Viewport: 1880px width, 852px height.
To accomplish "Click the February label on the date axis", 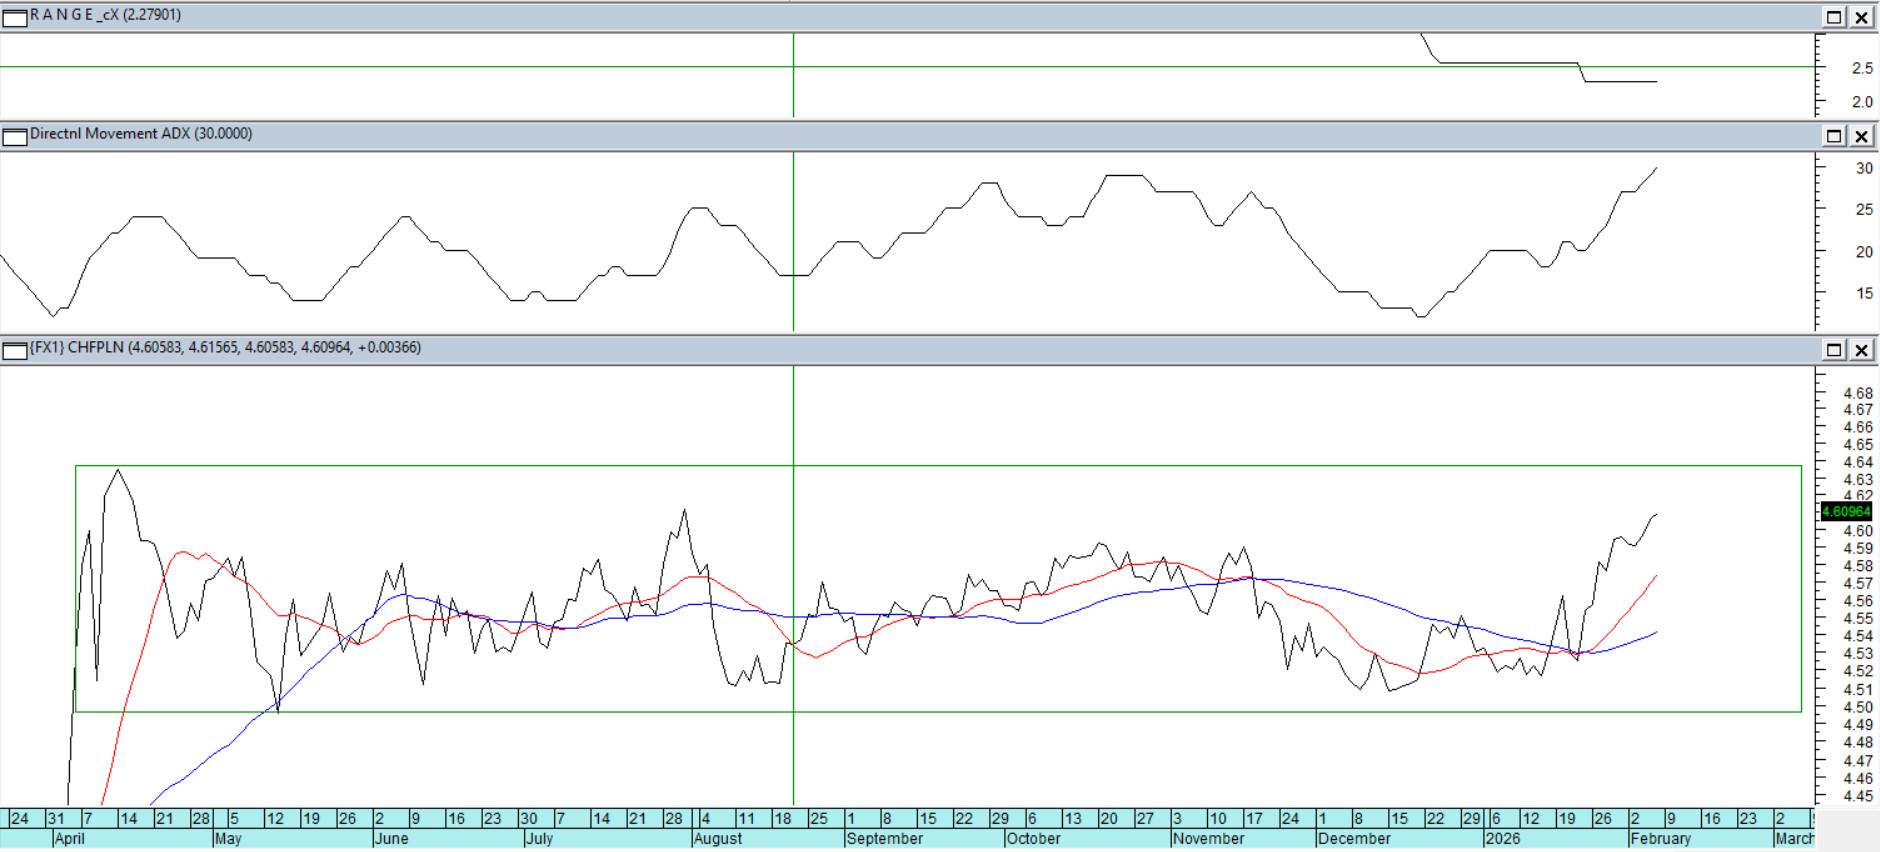I will (x=1660, y=839).
